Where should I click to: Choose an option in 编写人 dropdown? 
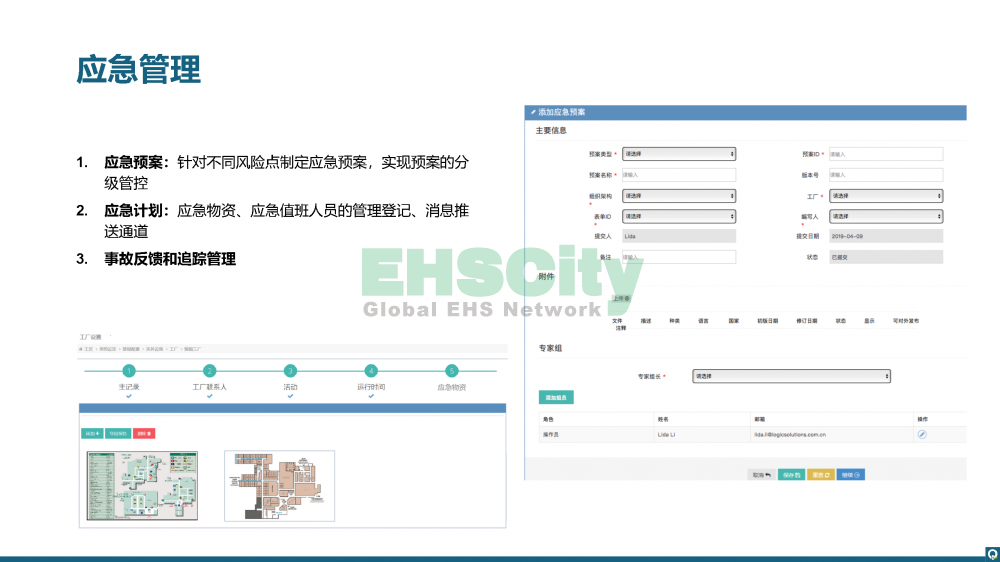tap(885, 216)
